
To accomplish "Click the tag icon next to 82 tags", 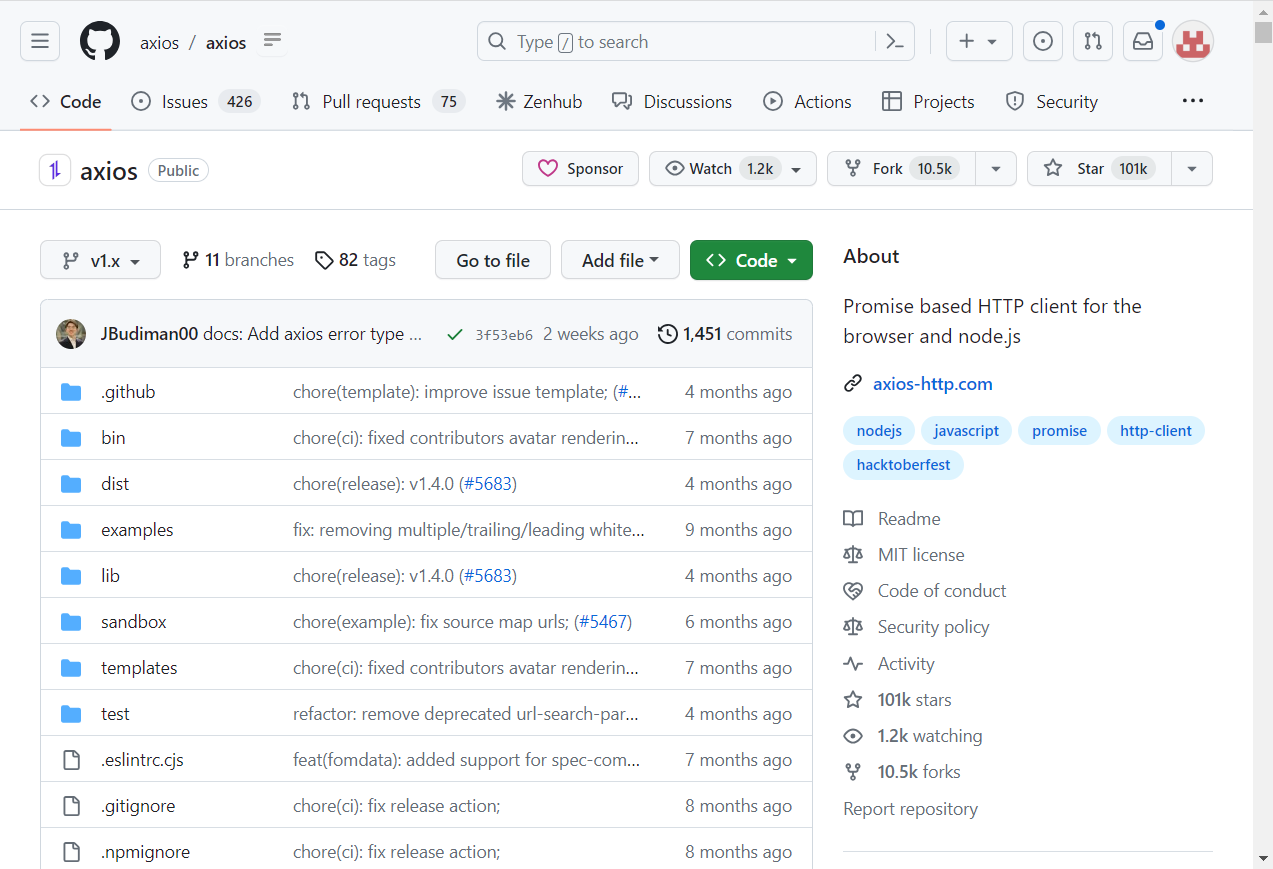I will tap(324, 260).
